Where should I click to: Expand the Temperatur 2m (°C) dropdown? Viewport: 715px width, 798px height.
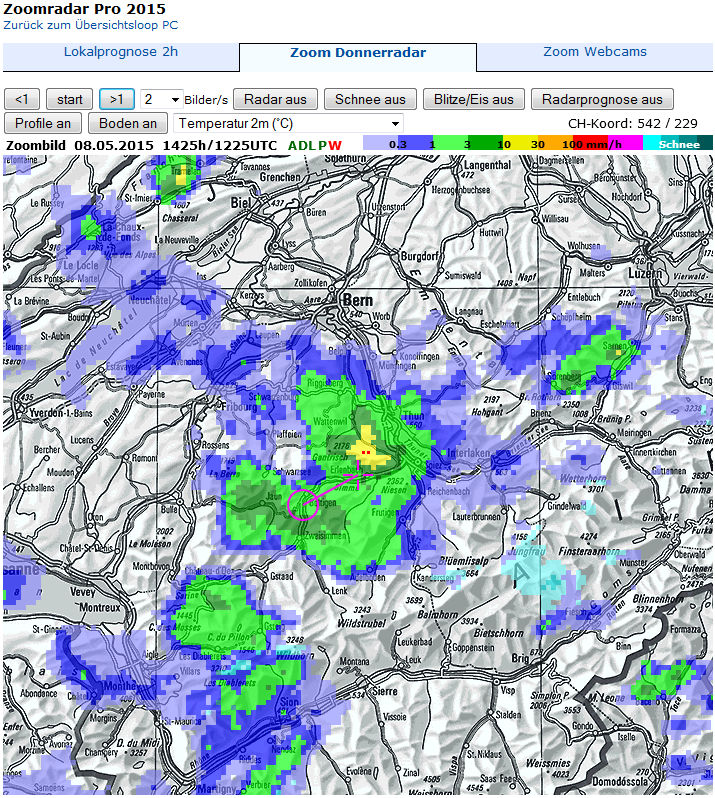pos(288,123)
